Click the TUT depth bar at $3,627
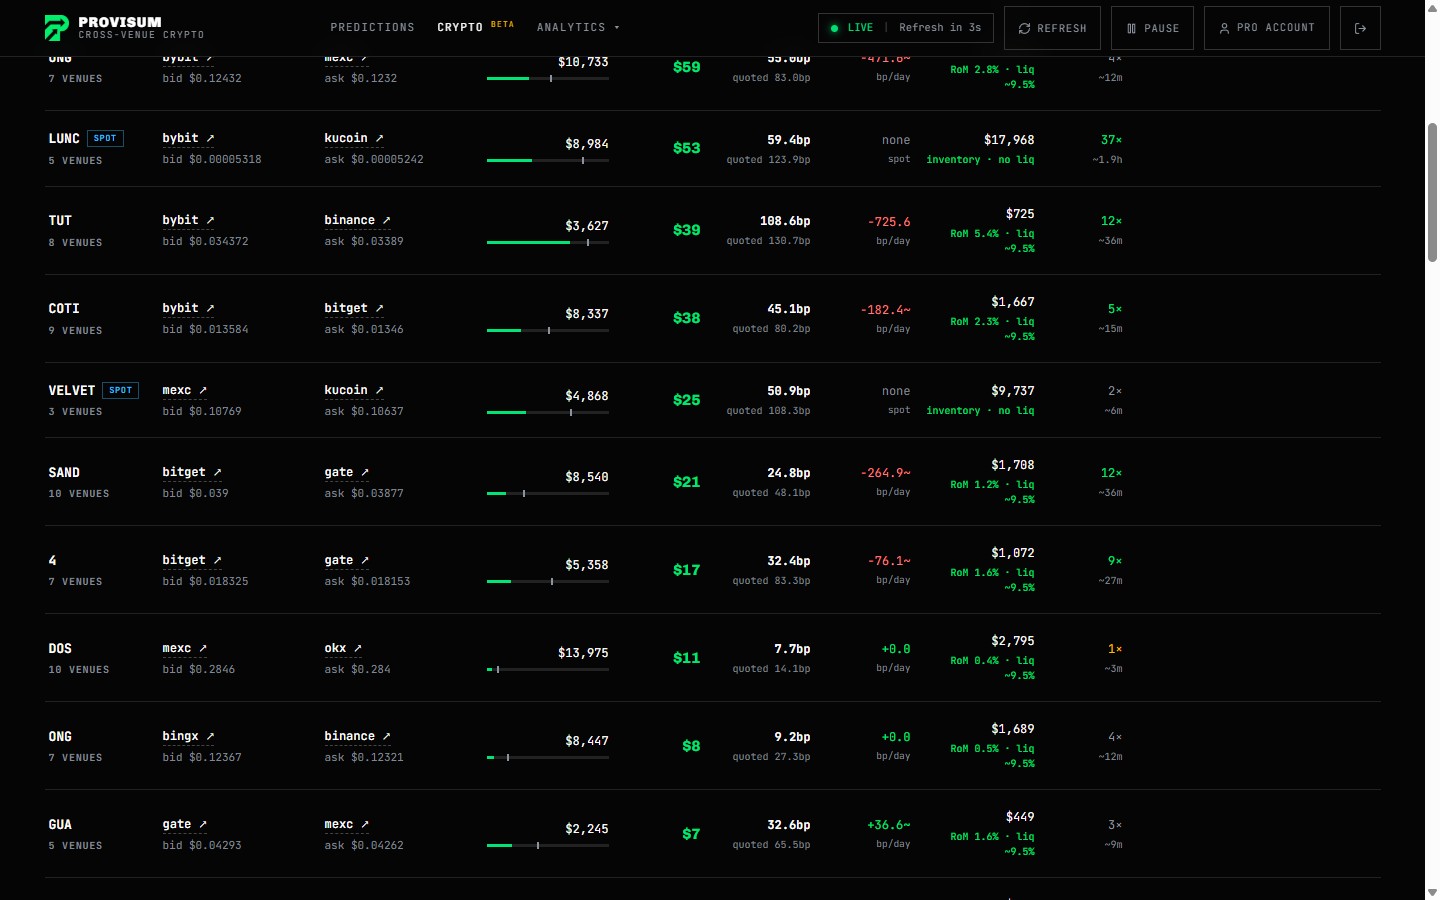Image resolution: width=1440 pixels, height=900 pixels. point(548,242)
